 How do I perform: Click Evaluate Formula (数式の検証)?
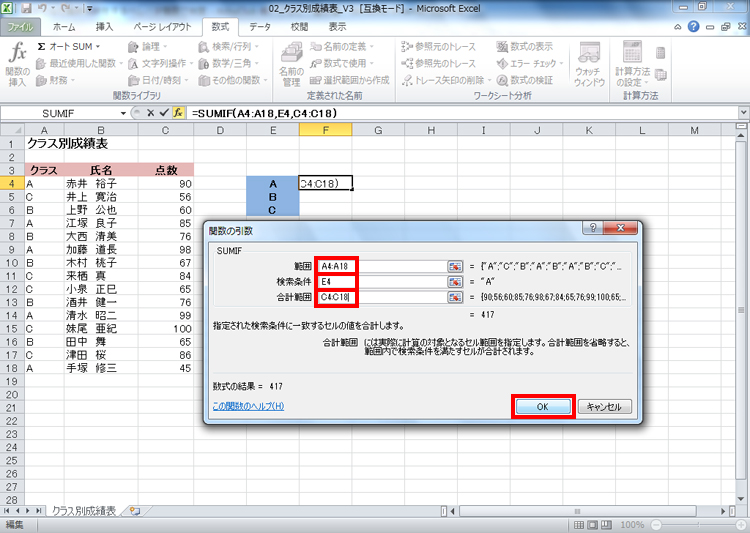(x=525, y=80)
